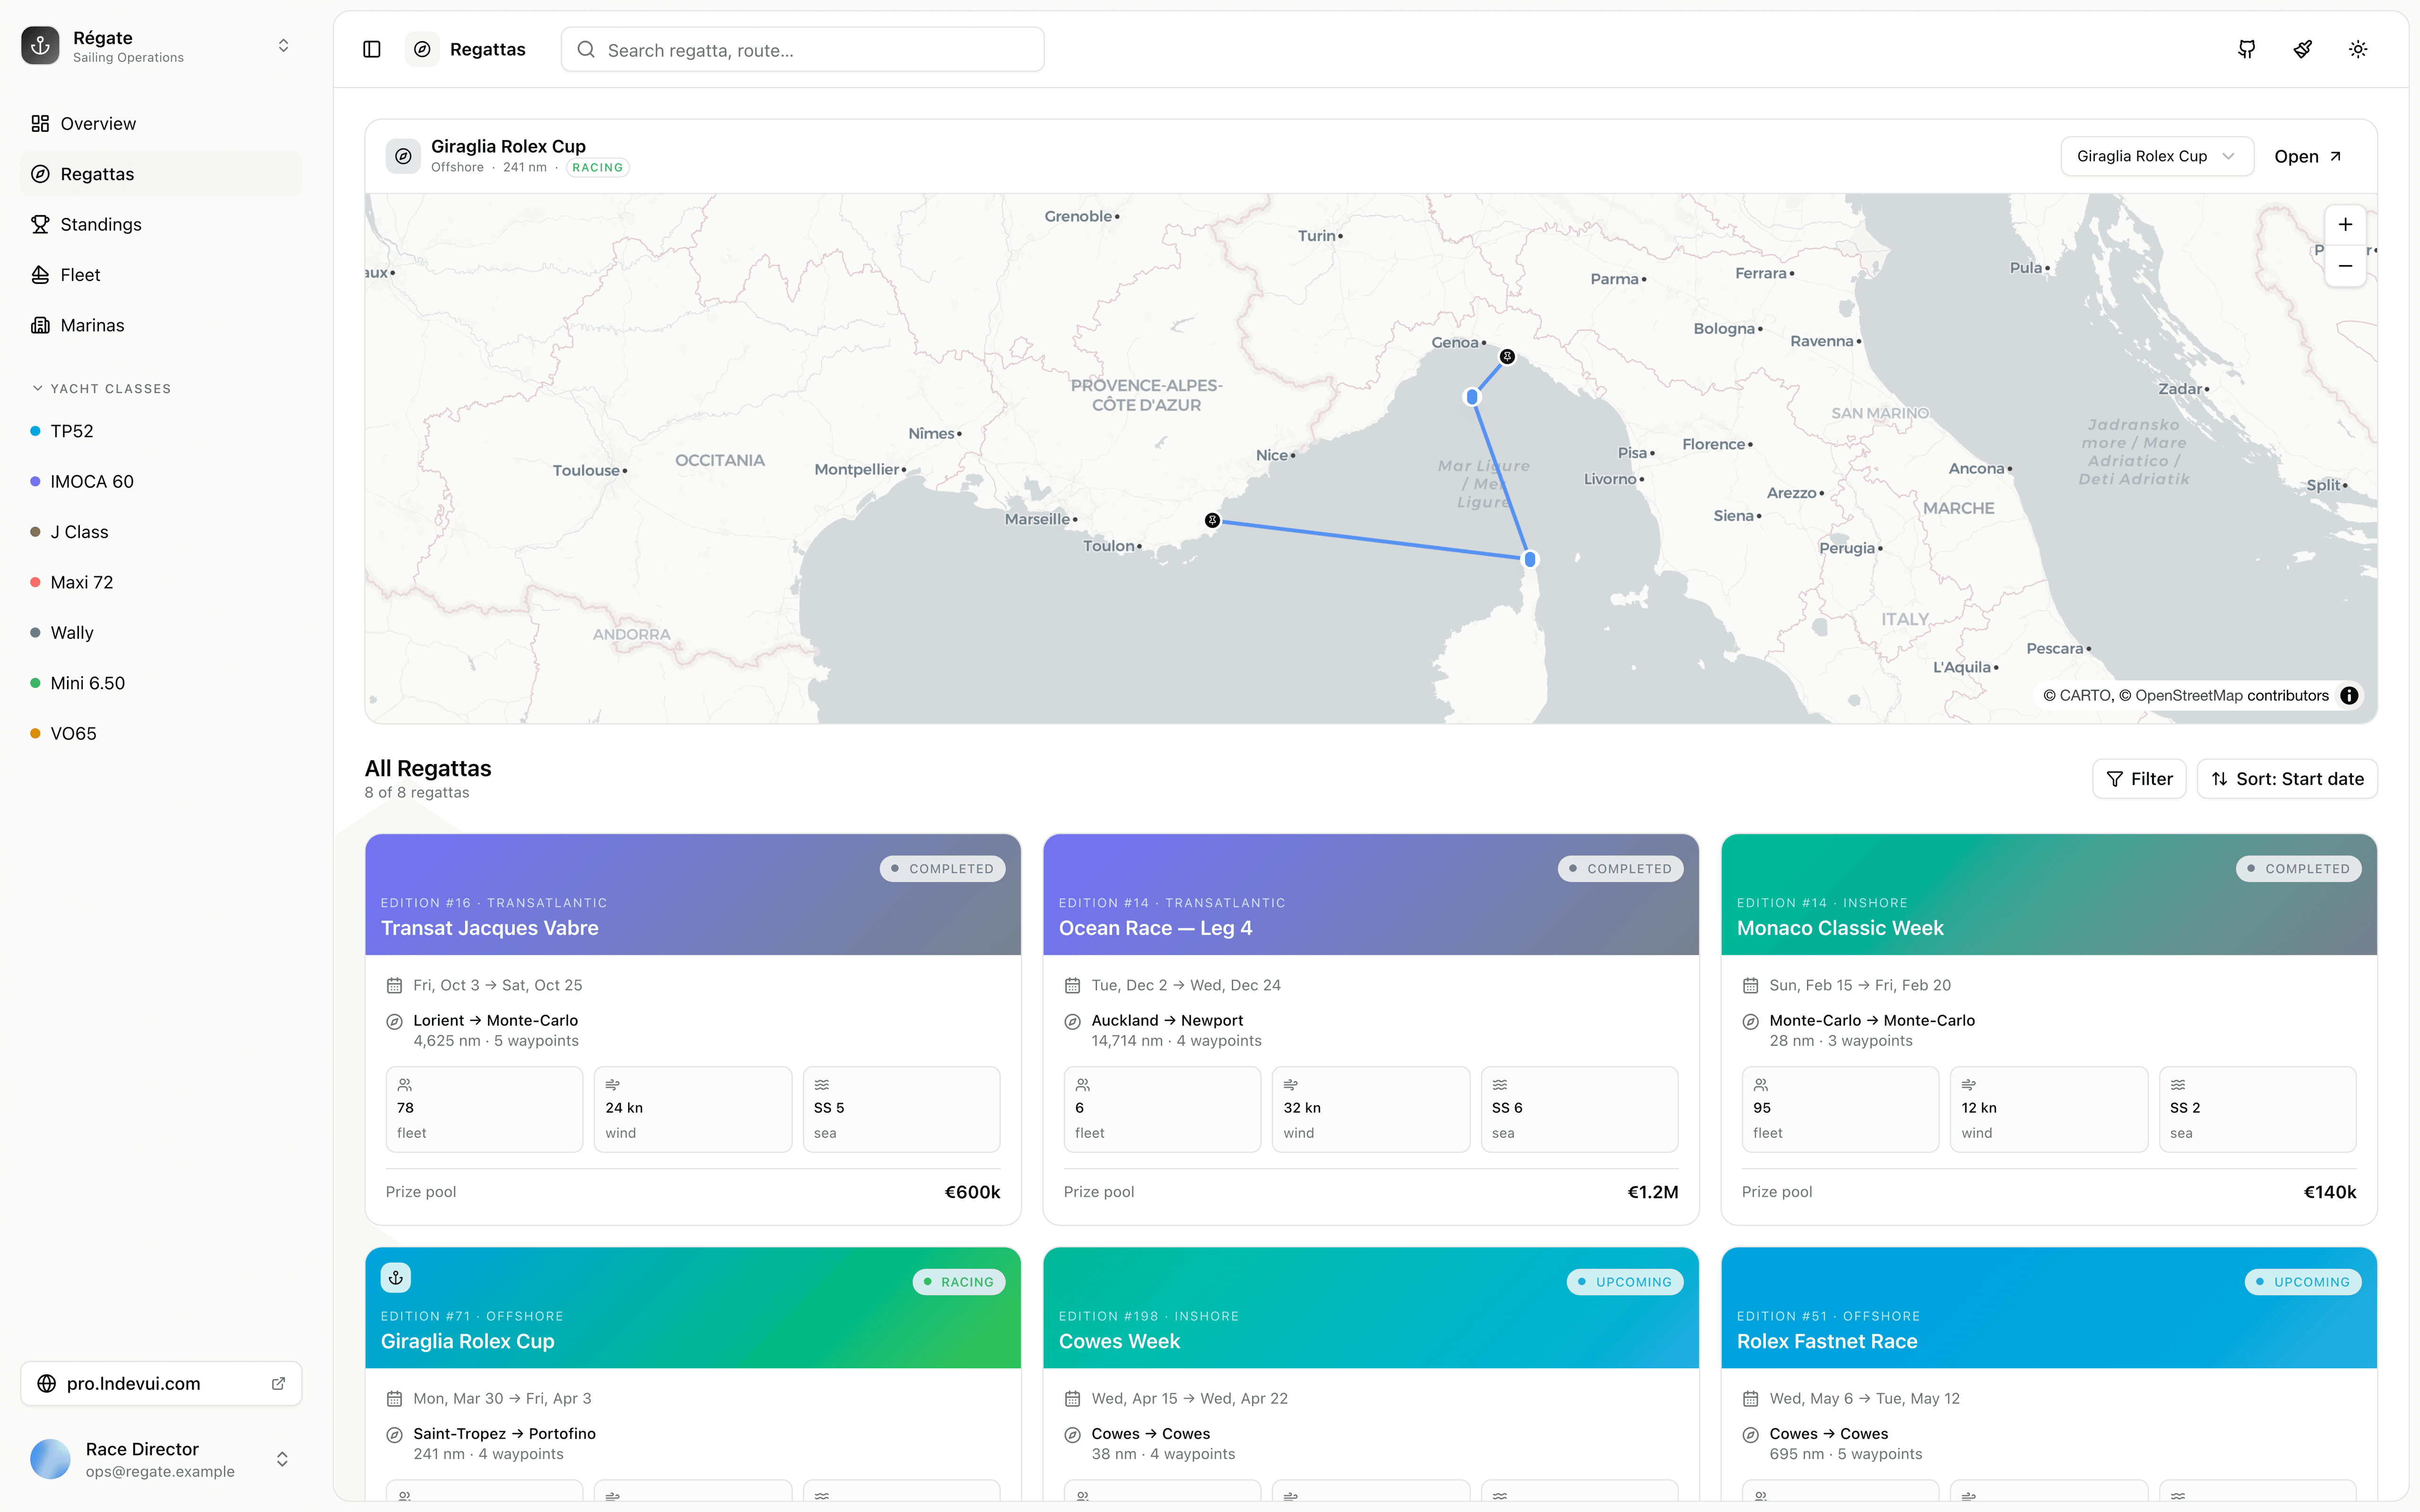Click calendar icon on Transat Jacques Vabre card
The image size is (2420, 1512).
coord(394,986)
